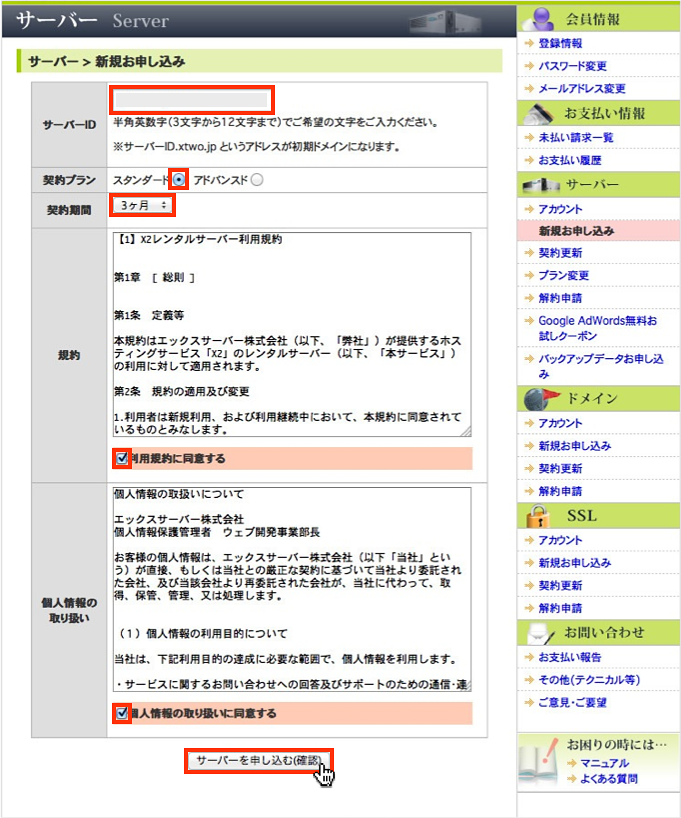
Task: Click inside the 規約 terms text area
Action: (292, 334)
